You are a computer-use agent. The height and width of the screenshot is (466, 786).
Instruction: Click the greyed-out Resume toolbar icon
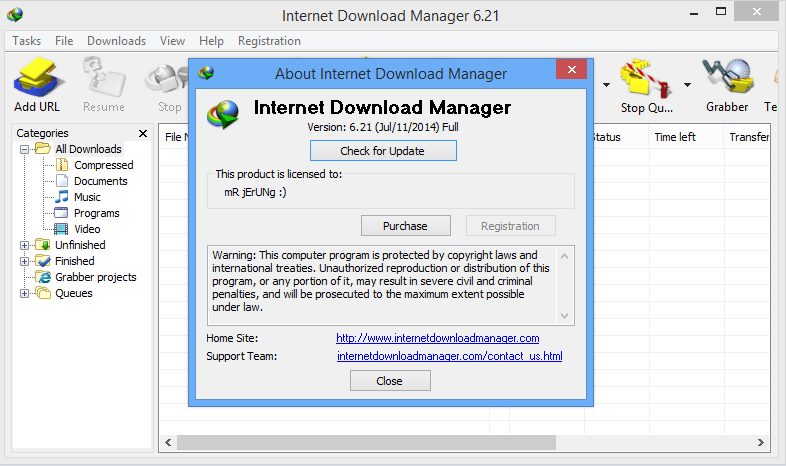click(104, 78)
